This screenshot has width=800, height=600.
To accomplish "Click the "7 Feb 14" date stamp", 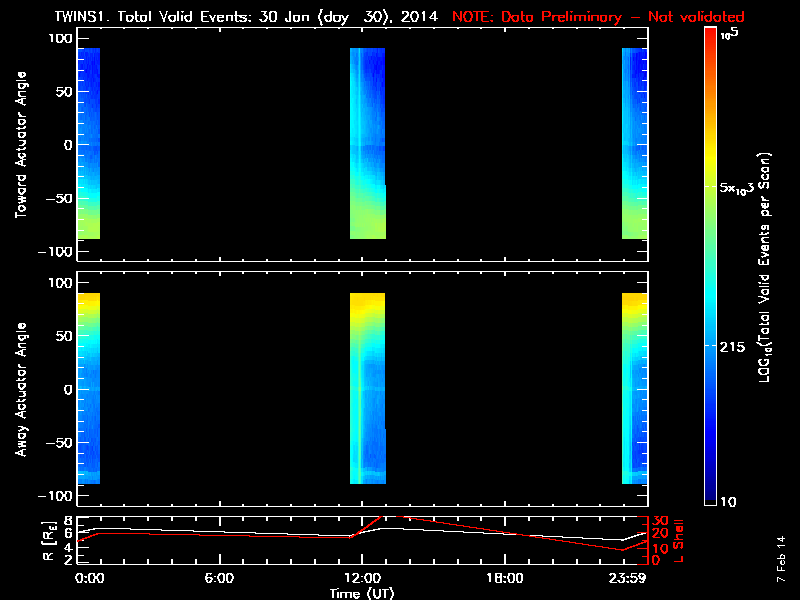I will (x=780, y=565).
